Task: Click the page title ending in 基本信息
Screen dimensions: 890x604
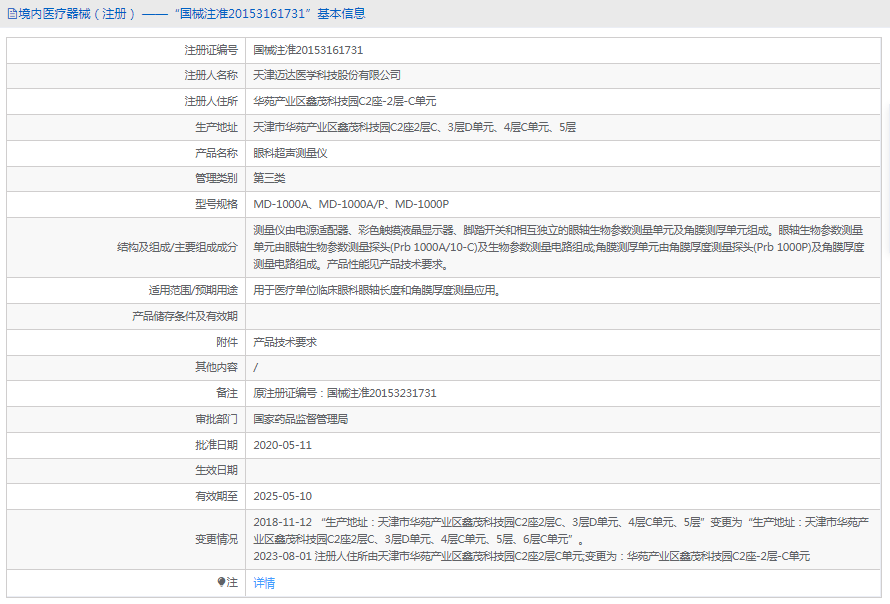Action: point(192,14)
